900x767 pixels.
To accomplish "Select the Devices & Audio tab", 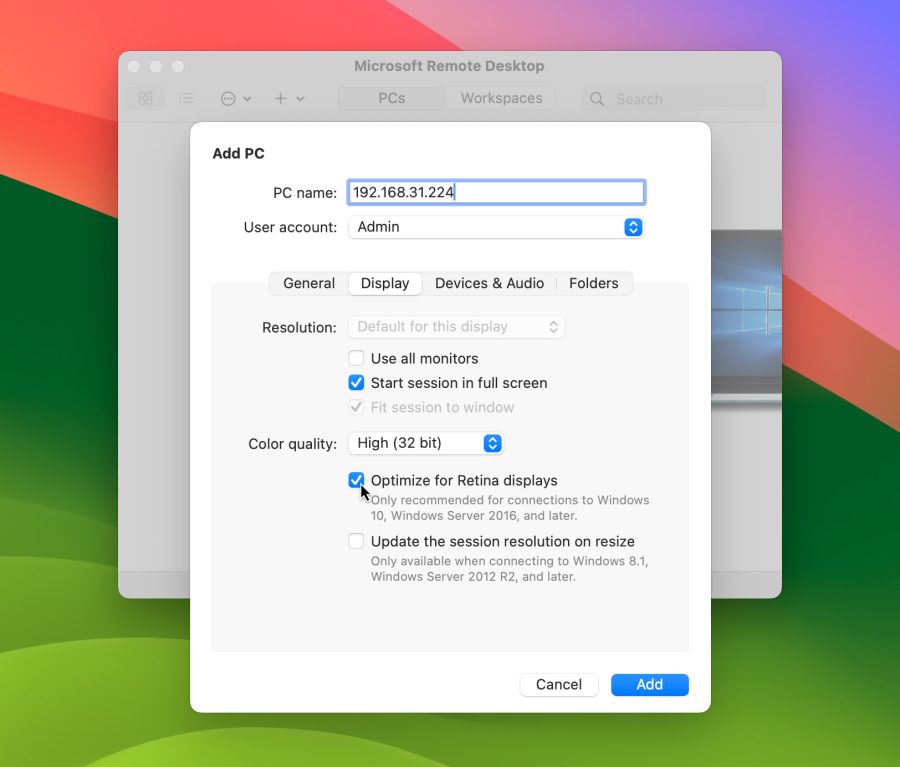I will click(490, 283).
